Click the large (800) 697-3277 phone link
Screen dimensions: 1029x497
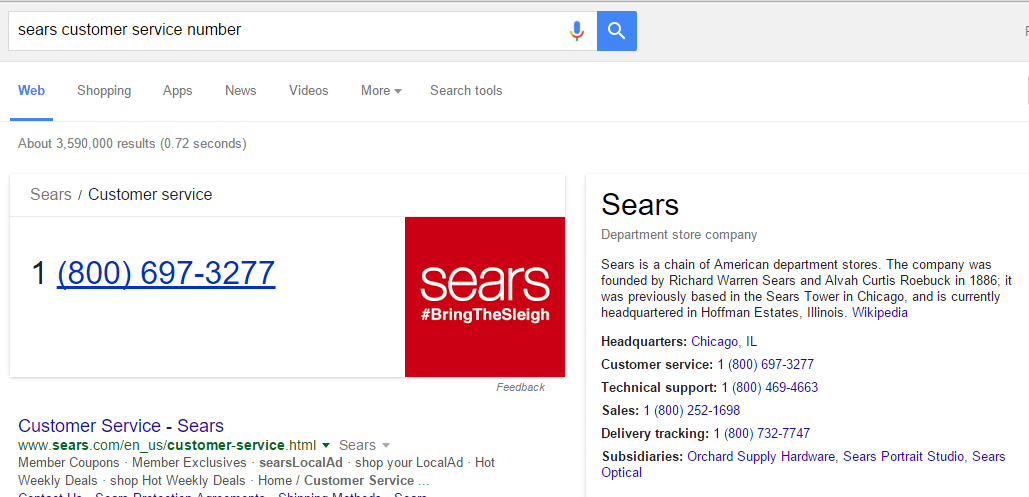click(166, 273)
